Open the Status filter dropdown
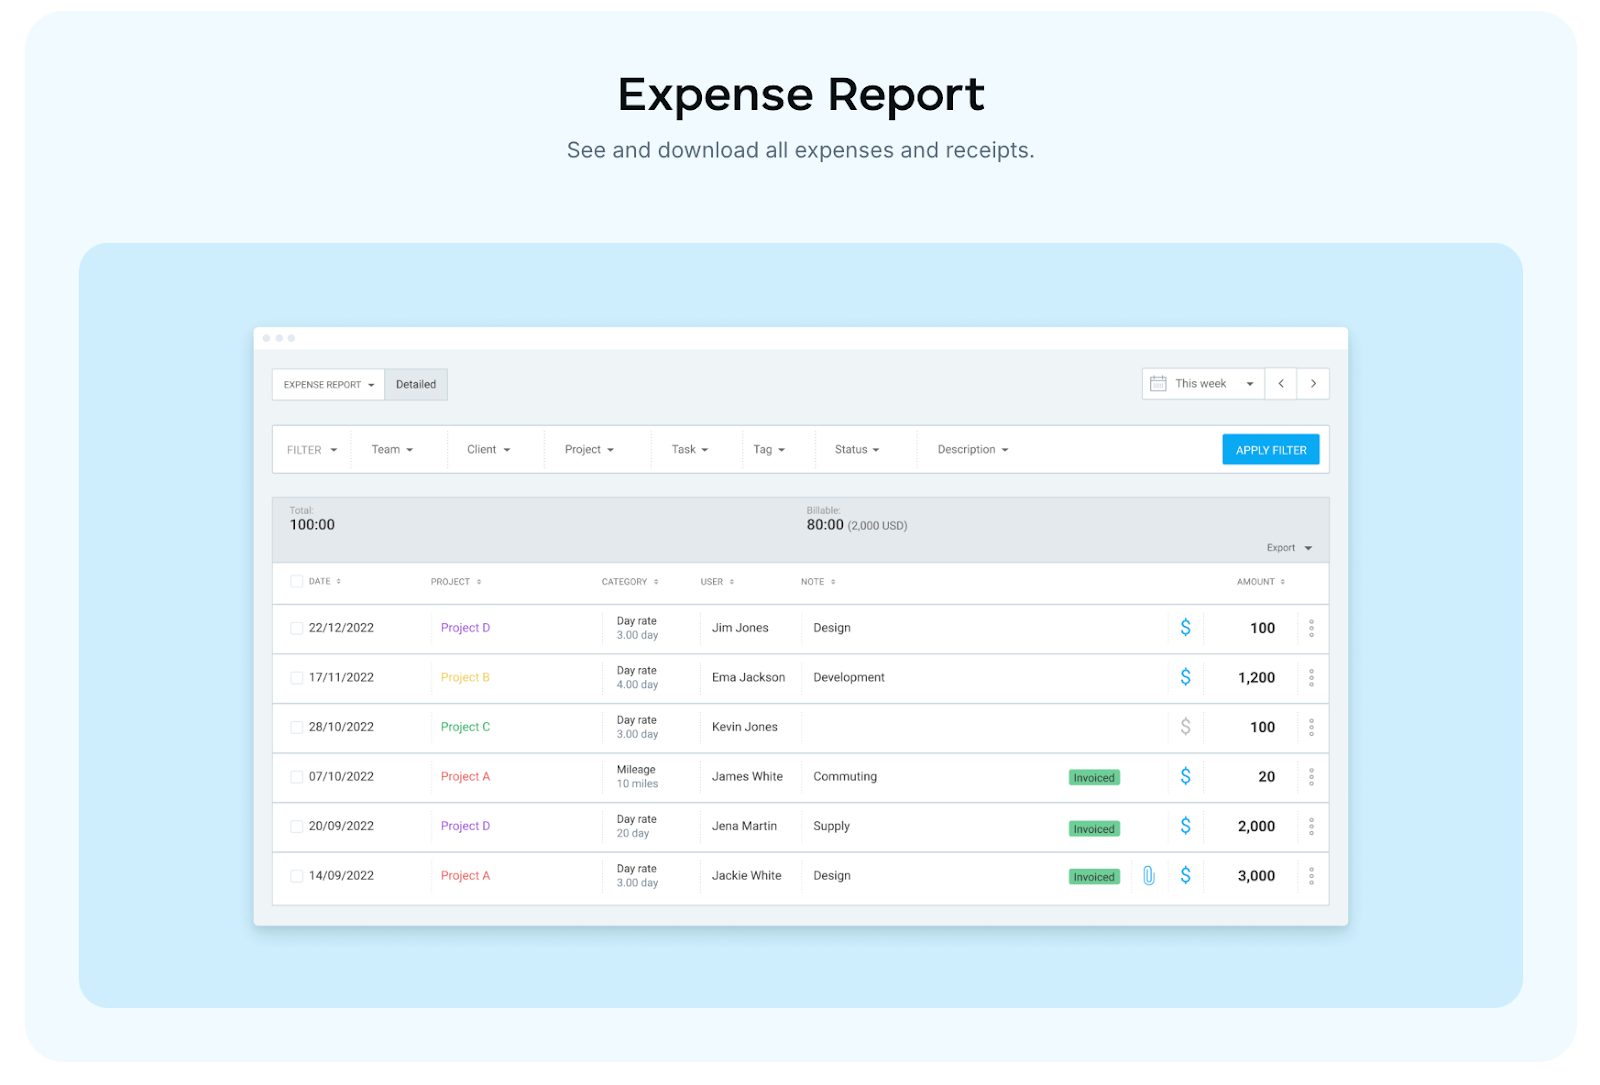The image size is (1600, 1085). (x=857, y=450)
